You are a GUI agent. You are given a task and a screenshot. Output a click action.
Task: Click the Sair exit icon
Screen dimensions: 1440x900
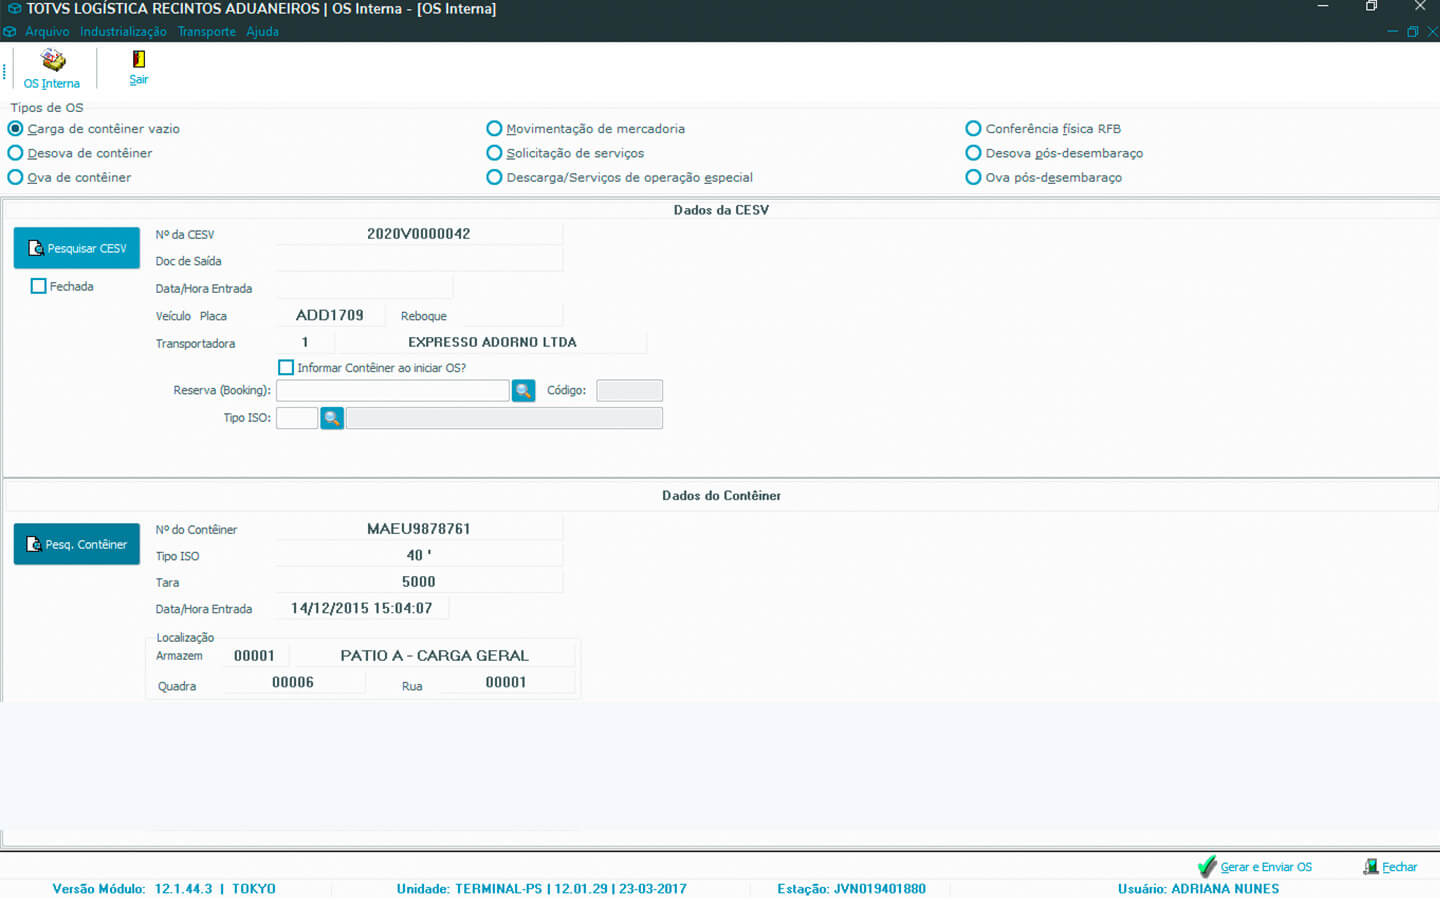138,60
